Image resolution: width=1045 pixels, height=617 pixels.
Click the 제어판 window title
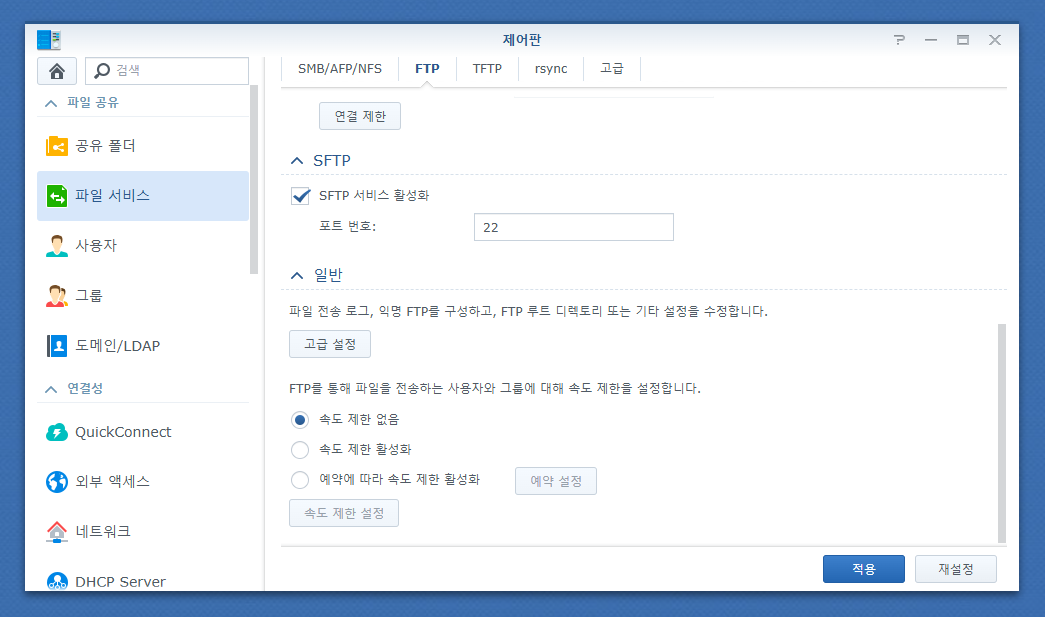click(x=522, y=40)
